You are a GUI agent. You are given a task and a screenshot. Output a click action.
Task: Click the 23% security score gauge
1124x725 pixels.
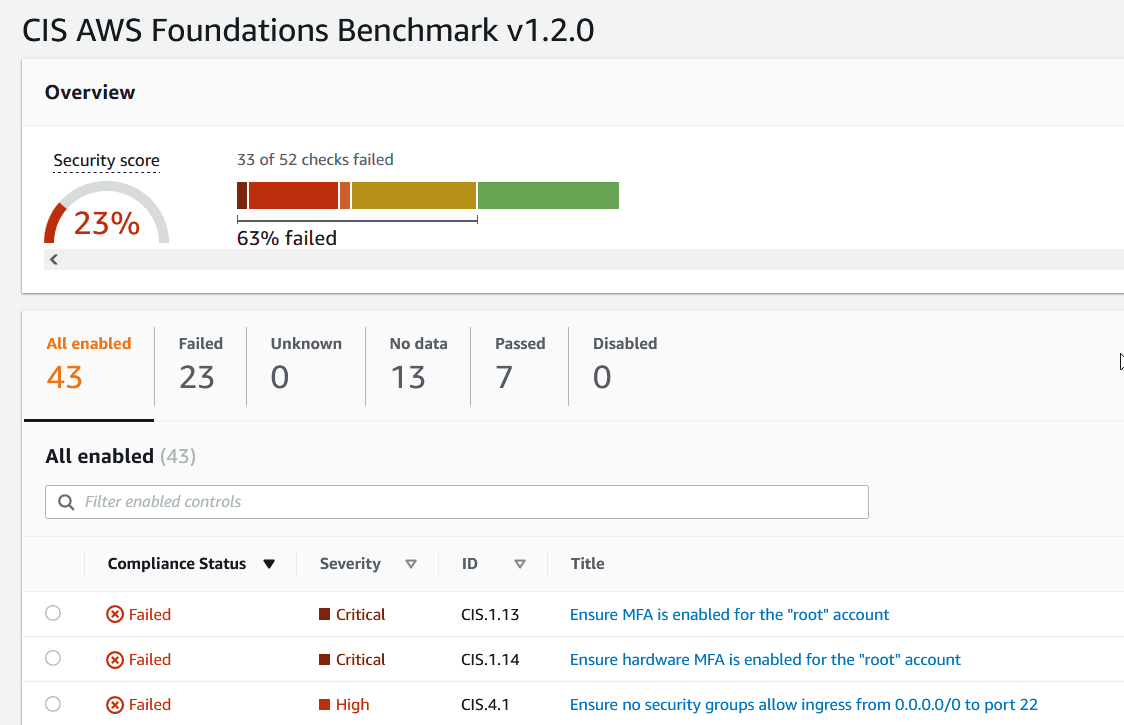(107, 213)
